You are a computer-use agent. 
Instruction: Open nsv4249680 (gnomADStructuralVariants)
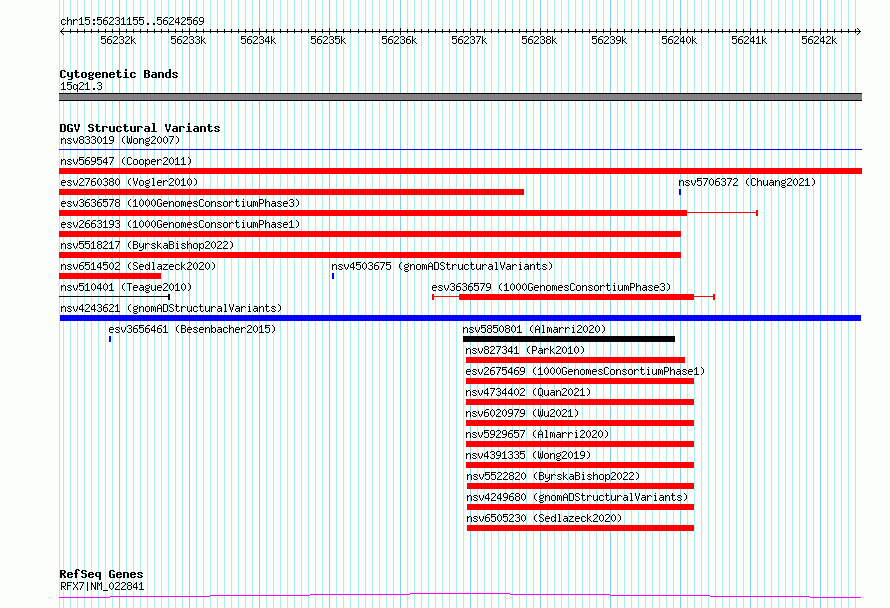pos(577,497)
